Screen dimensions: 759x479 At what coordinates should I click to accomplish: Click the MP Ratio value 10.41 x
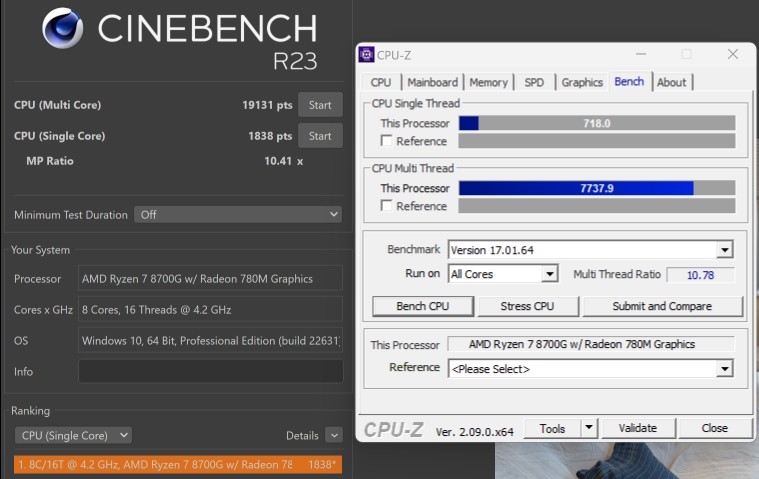[x=283, y=161]
